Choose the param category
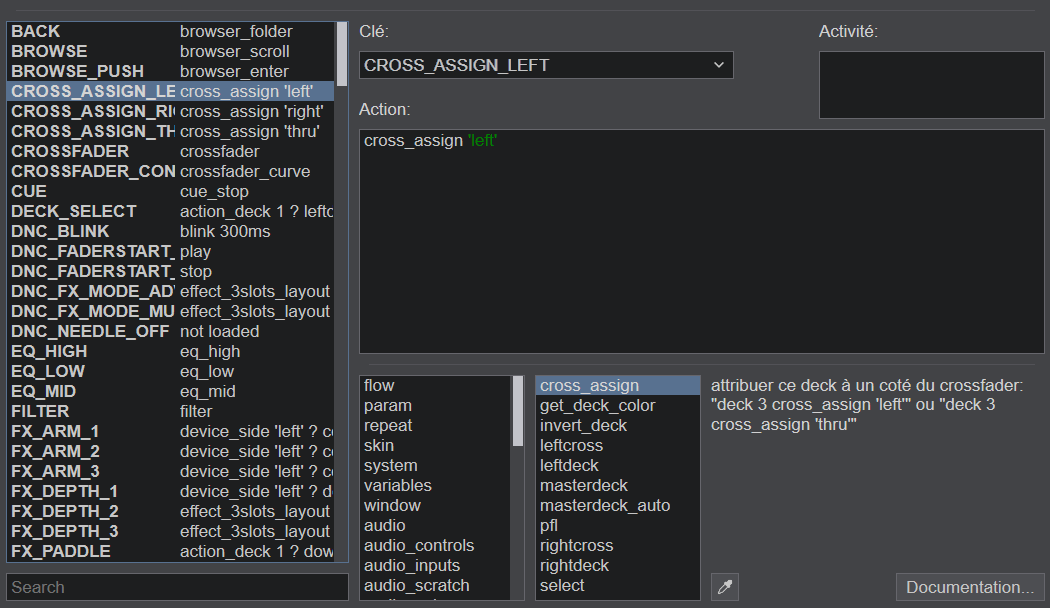This screenshot has height=608, width=1050. [x=435, y=406]
